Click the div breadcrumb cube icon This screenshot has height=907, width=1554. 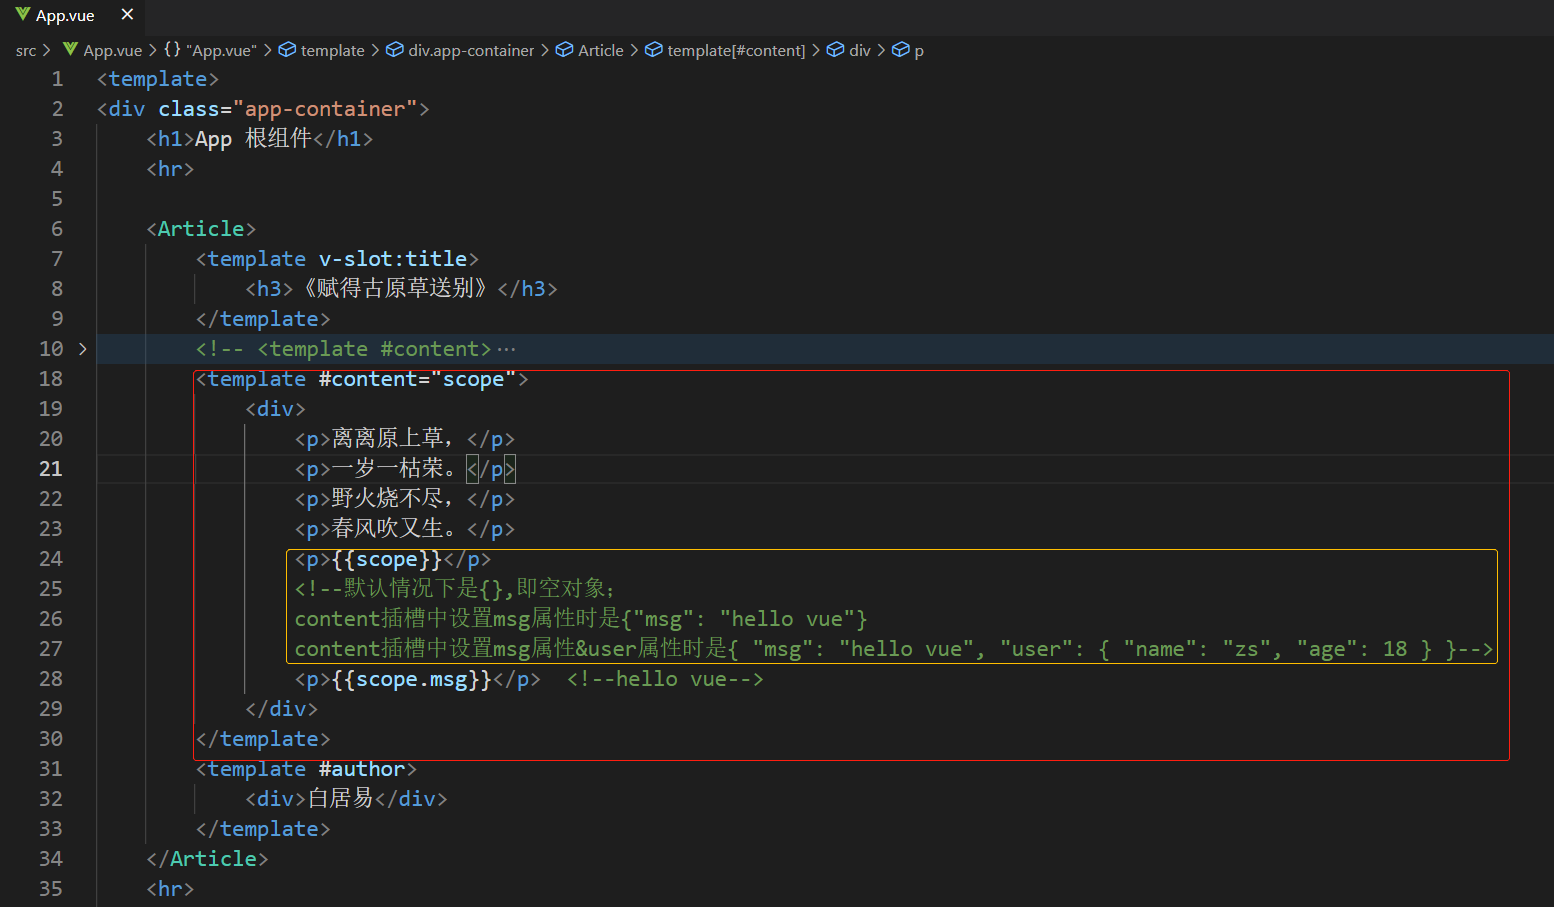pos(836,50)
